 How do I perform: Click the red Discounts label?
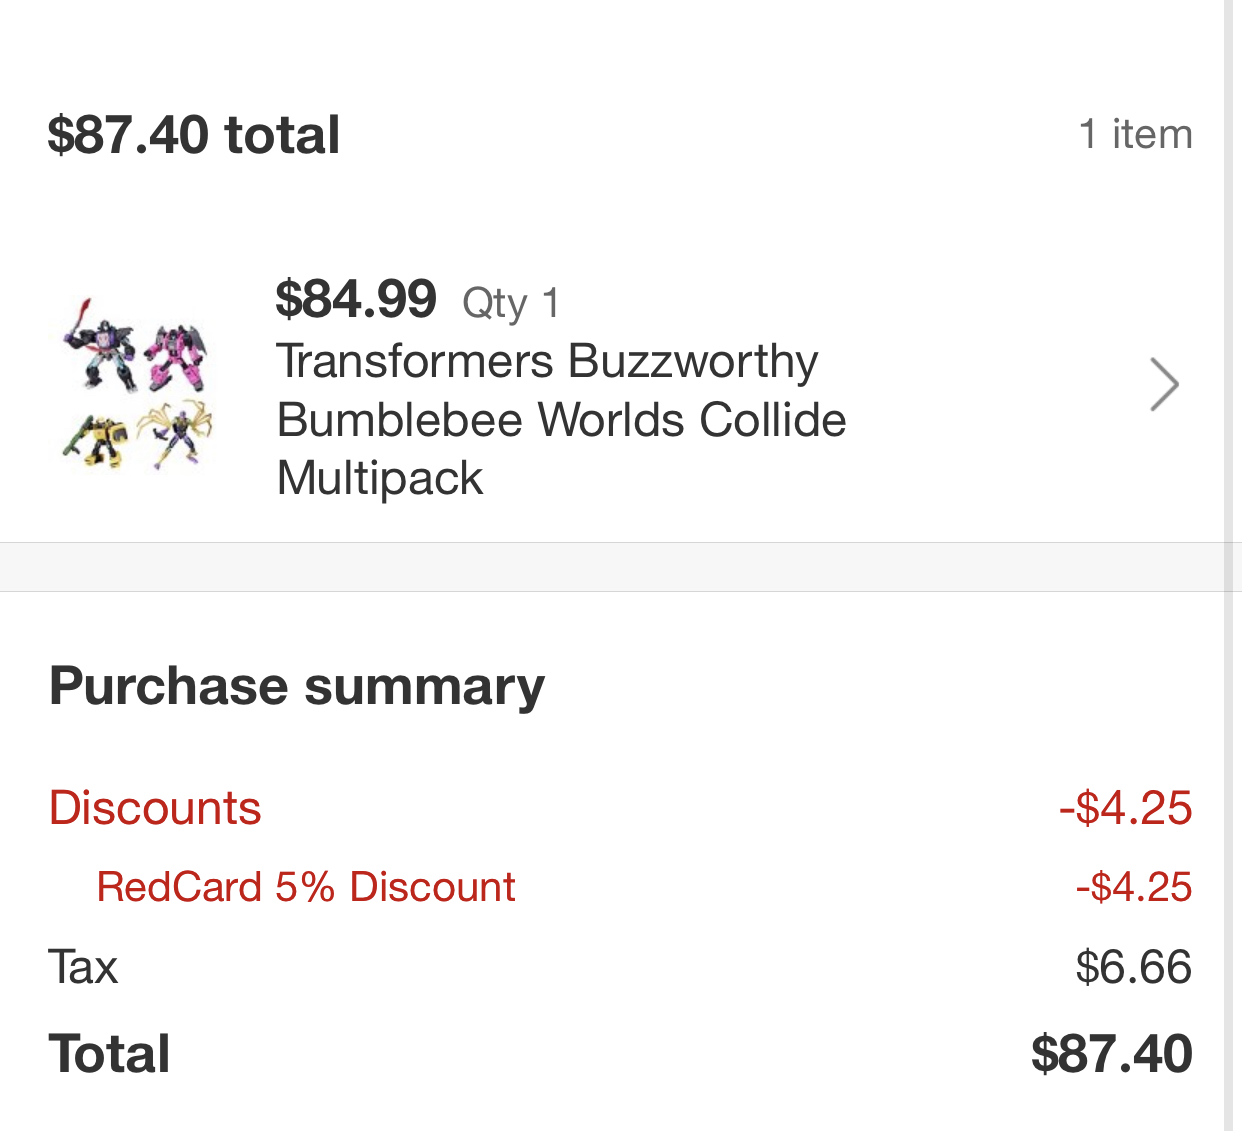pyautogui.click(x=155, y=808)
